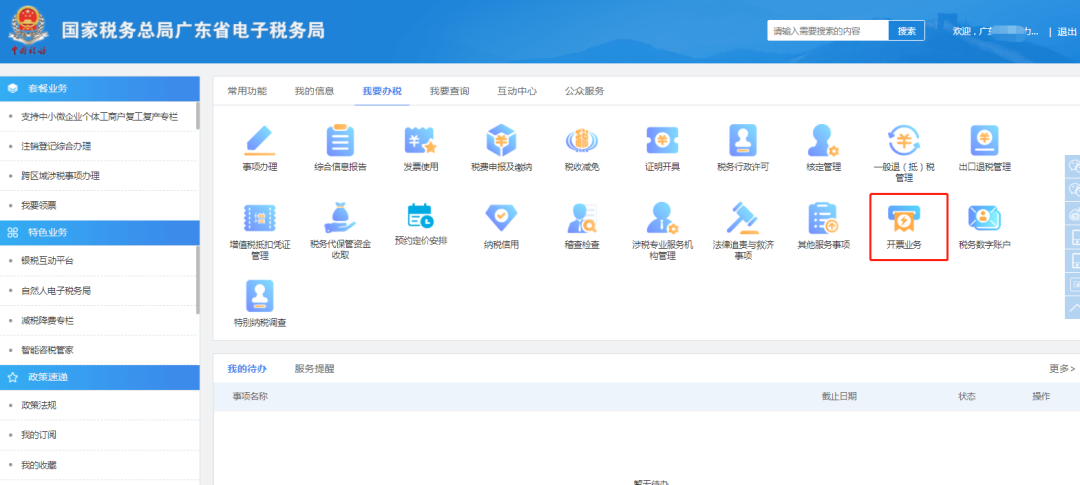Click the 事项名称 column header
Screen dimensions: 1080x485
(250, 397)
